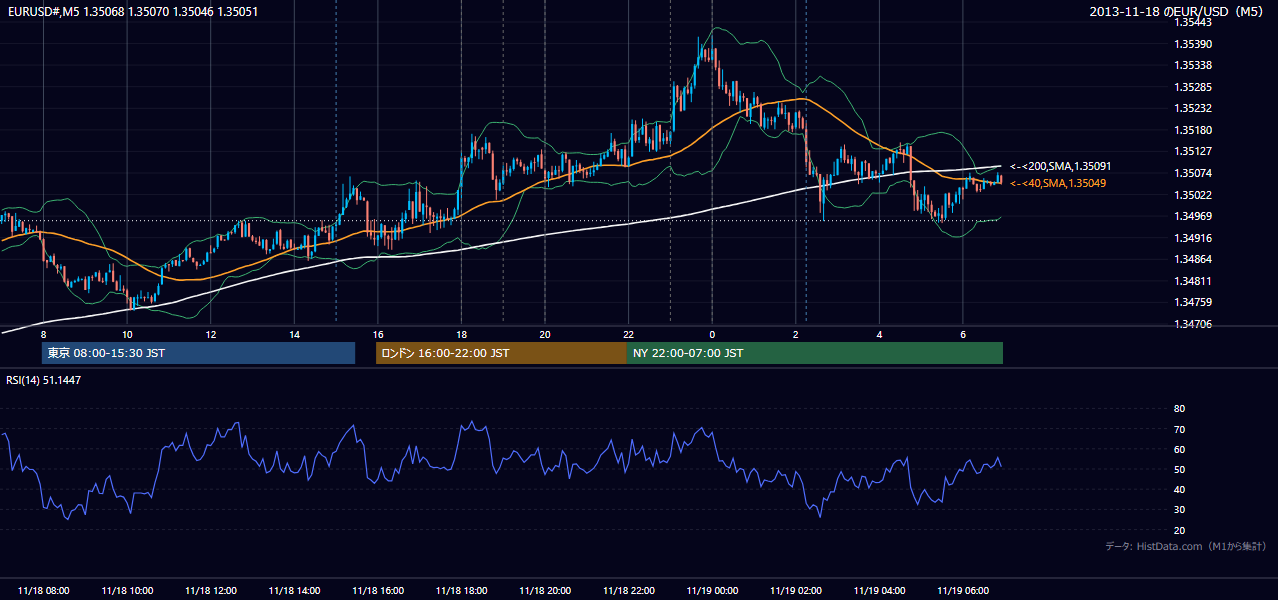Click price axis value 1.35285

coord(1192,87)
